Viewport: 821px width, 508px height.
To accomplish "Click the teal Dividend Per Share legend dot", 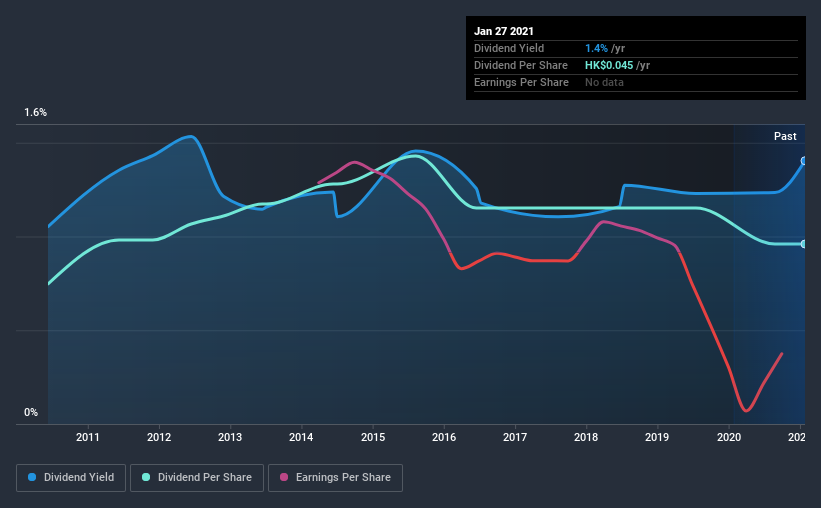I will (x=146, y=477).
